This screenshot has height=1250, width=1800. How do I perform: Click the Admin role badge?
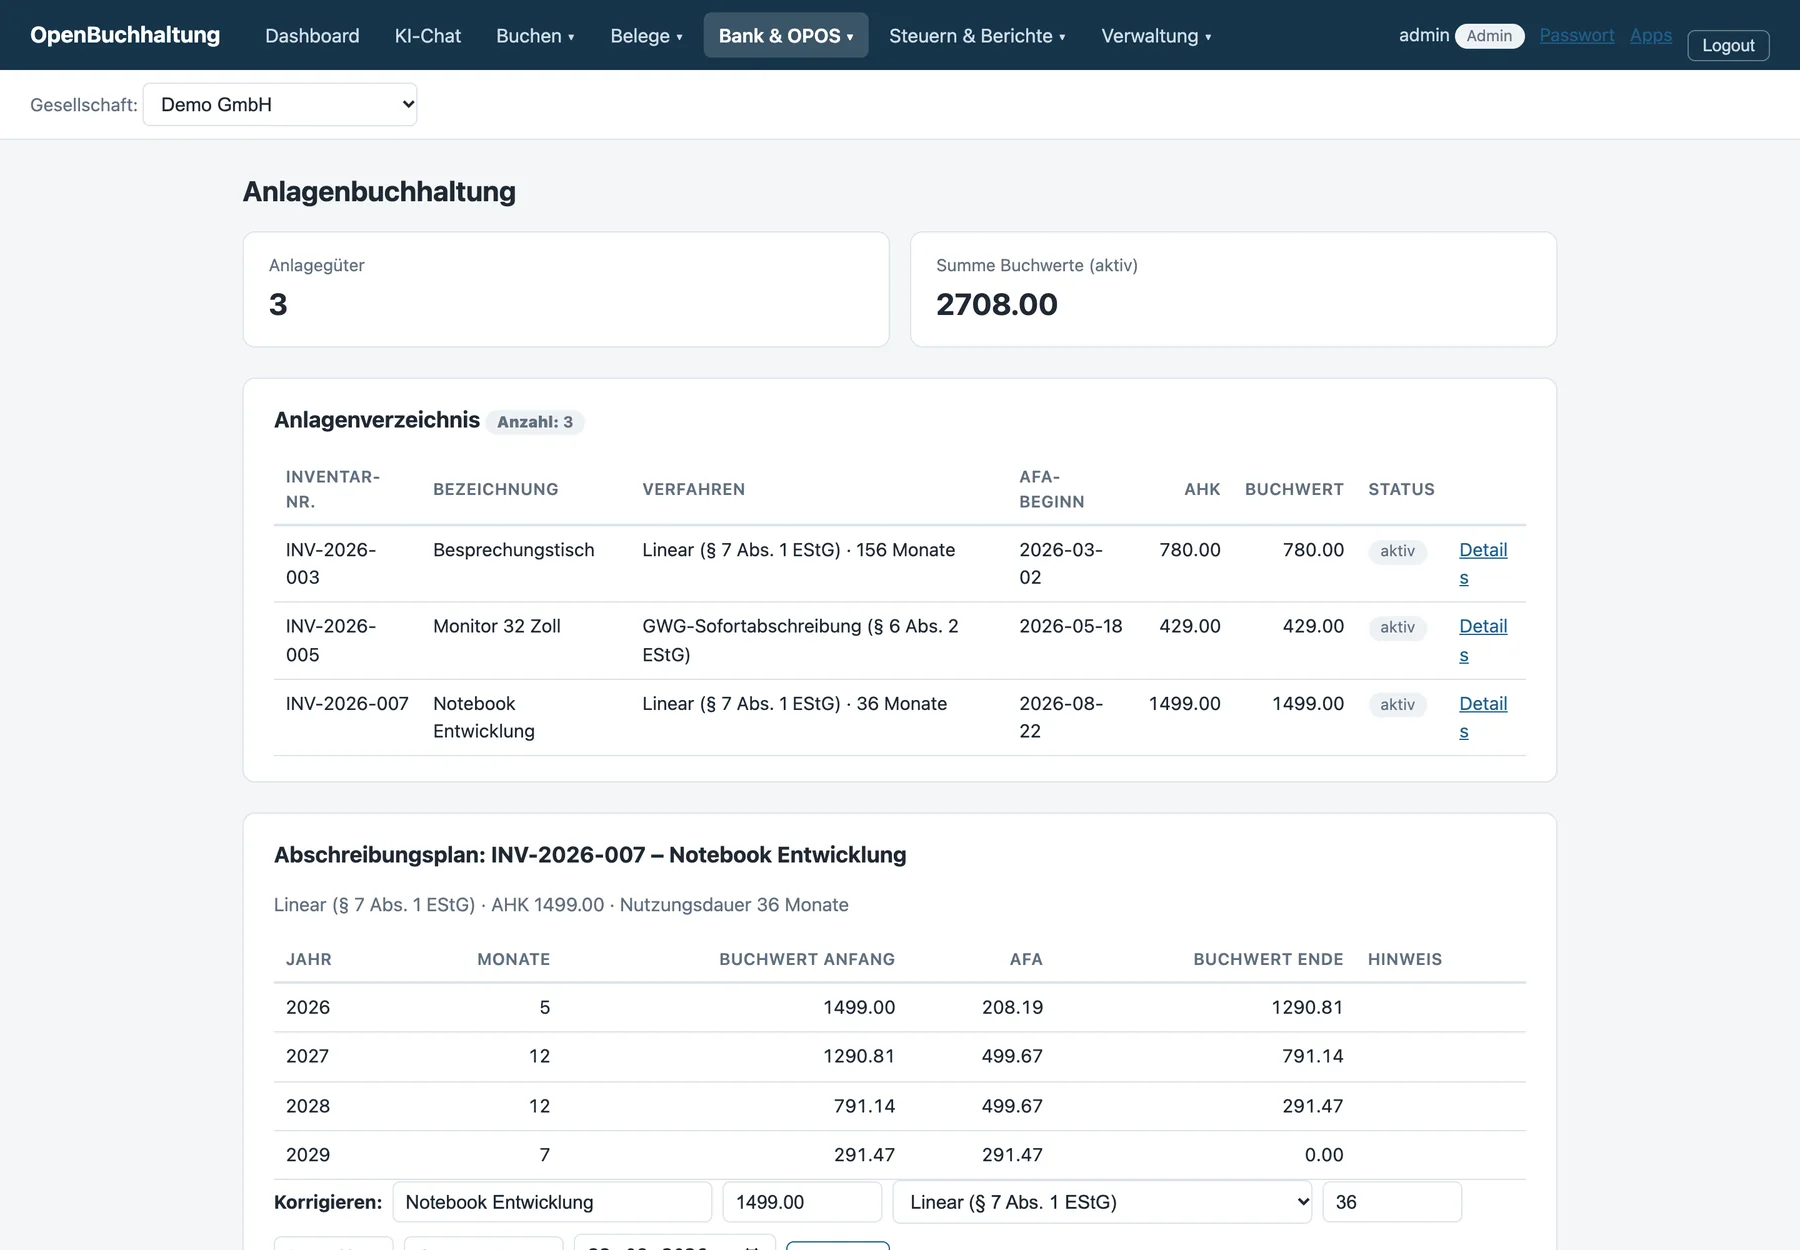tap(1489, 36)
